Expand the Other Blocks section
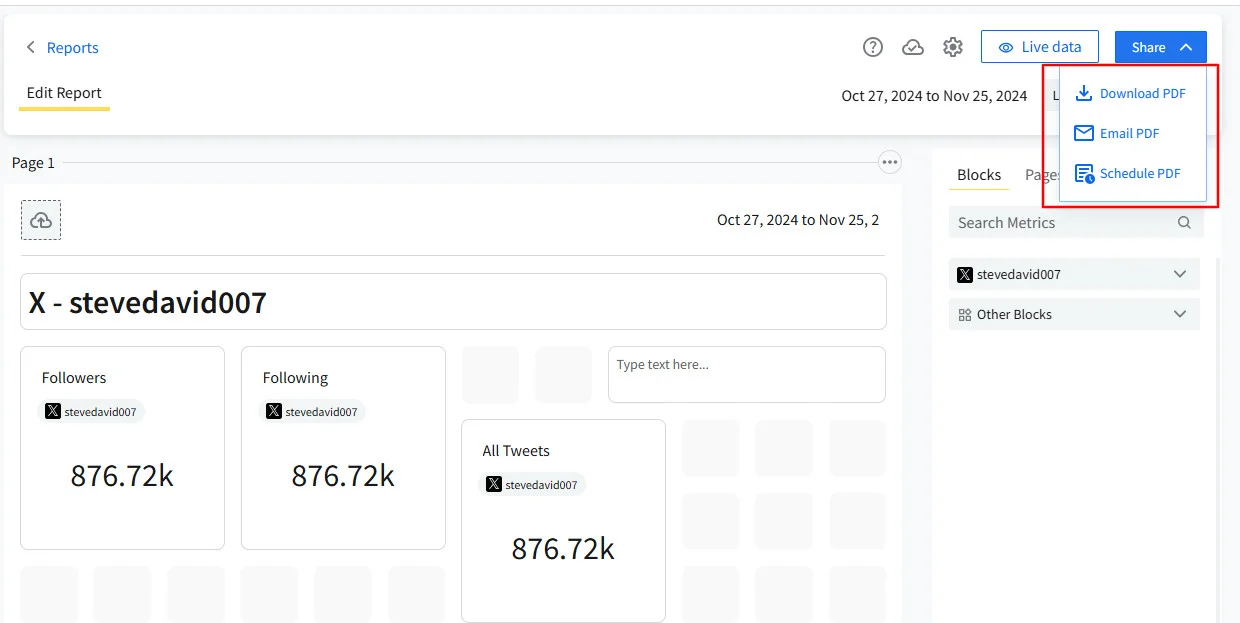 click(x=1182, y=313)
